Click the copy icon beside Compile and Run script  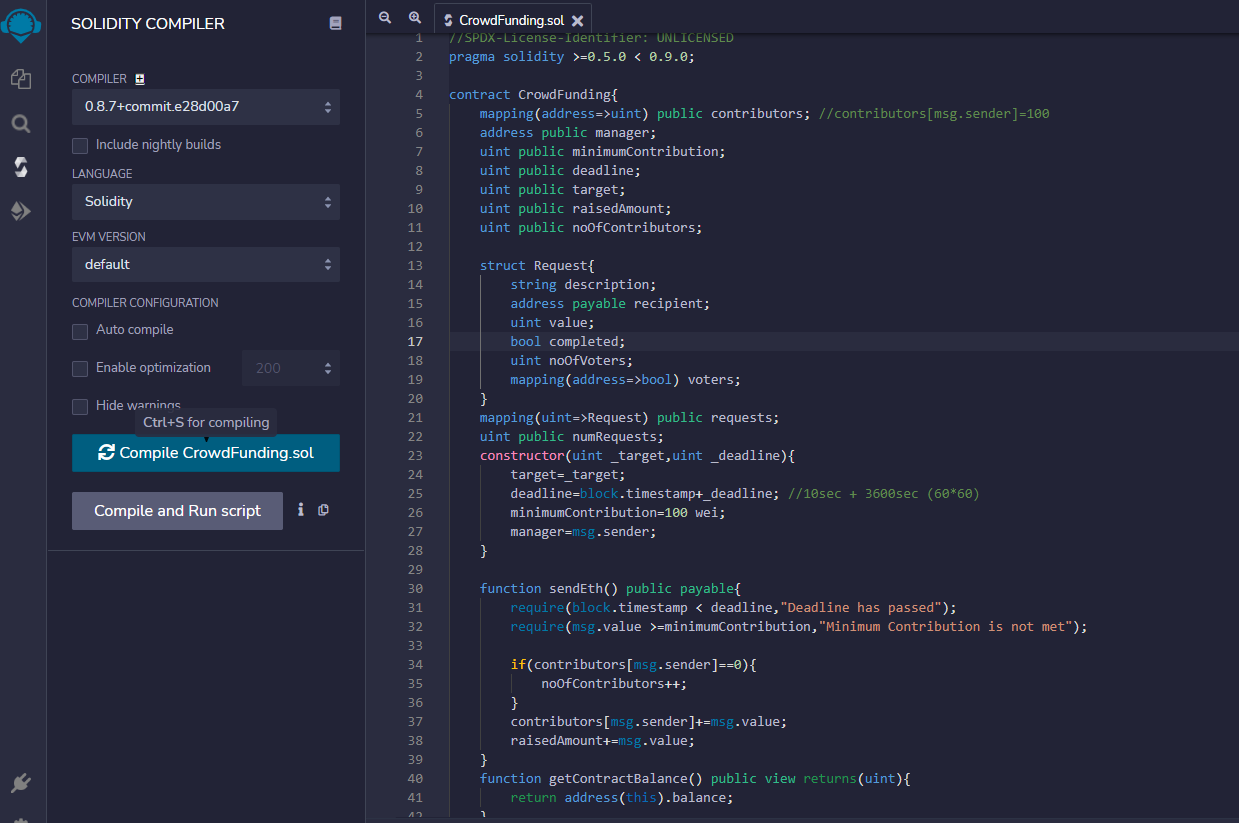click(x=323, y=510)
